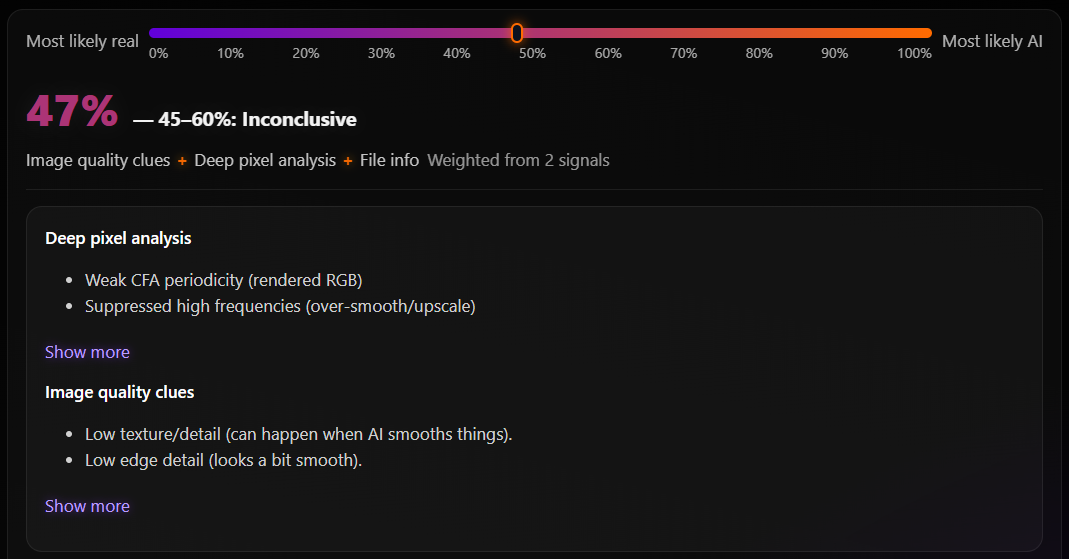Click the Deep pixel analysis section heading

click(118, 238)
